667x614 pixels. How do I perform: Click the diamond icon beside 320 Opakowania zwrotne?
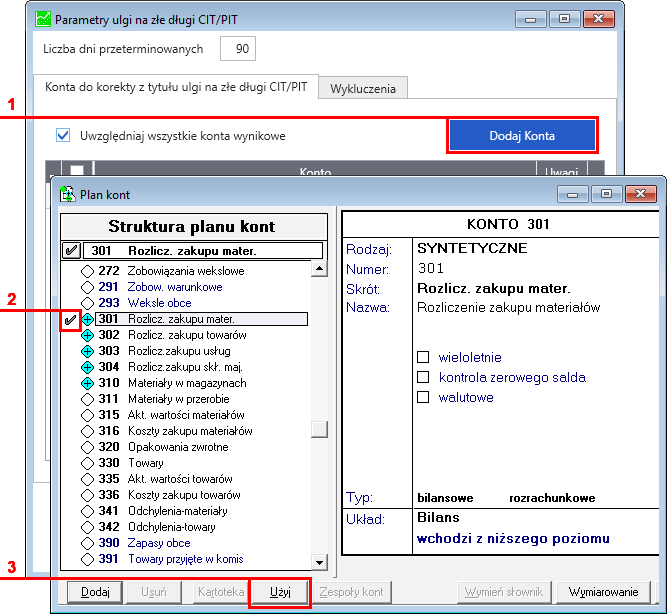87,447
